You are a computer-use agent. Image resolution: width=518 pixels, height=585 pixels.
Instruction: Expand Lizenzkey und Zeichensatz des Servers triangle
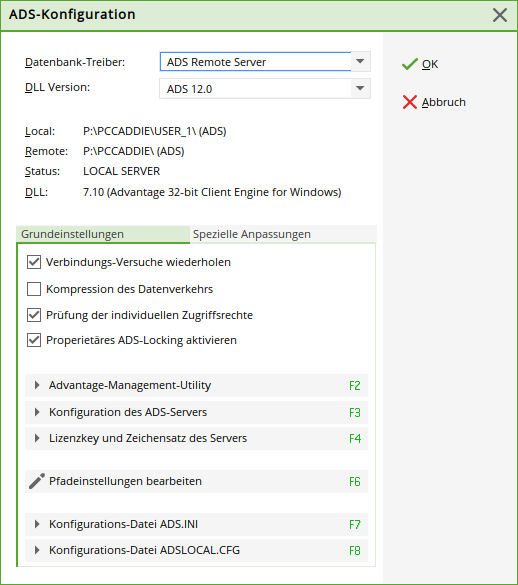pyautogui.click(x=37, y=438)
